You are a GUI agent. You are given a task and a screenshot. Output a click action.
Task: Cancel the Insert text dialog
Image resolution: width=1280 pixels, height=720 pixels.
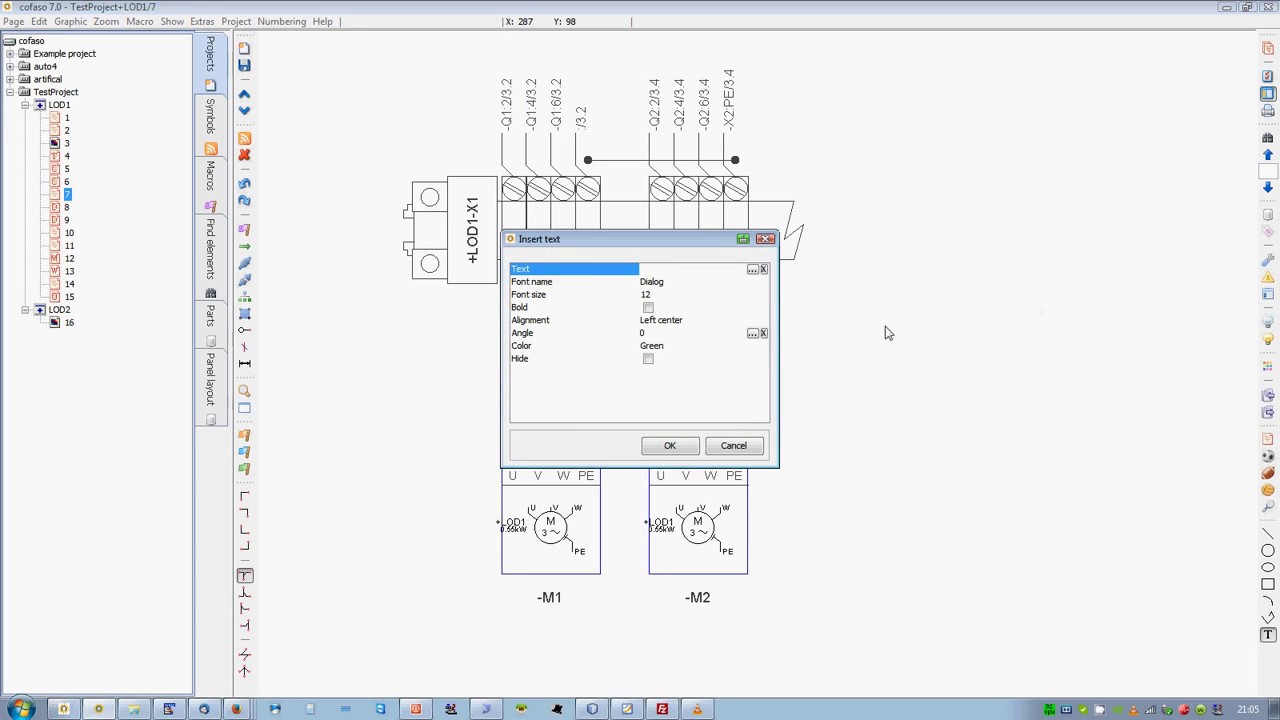(x=734, y=446)
